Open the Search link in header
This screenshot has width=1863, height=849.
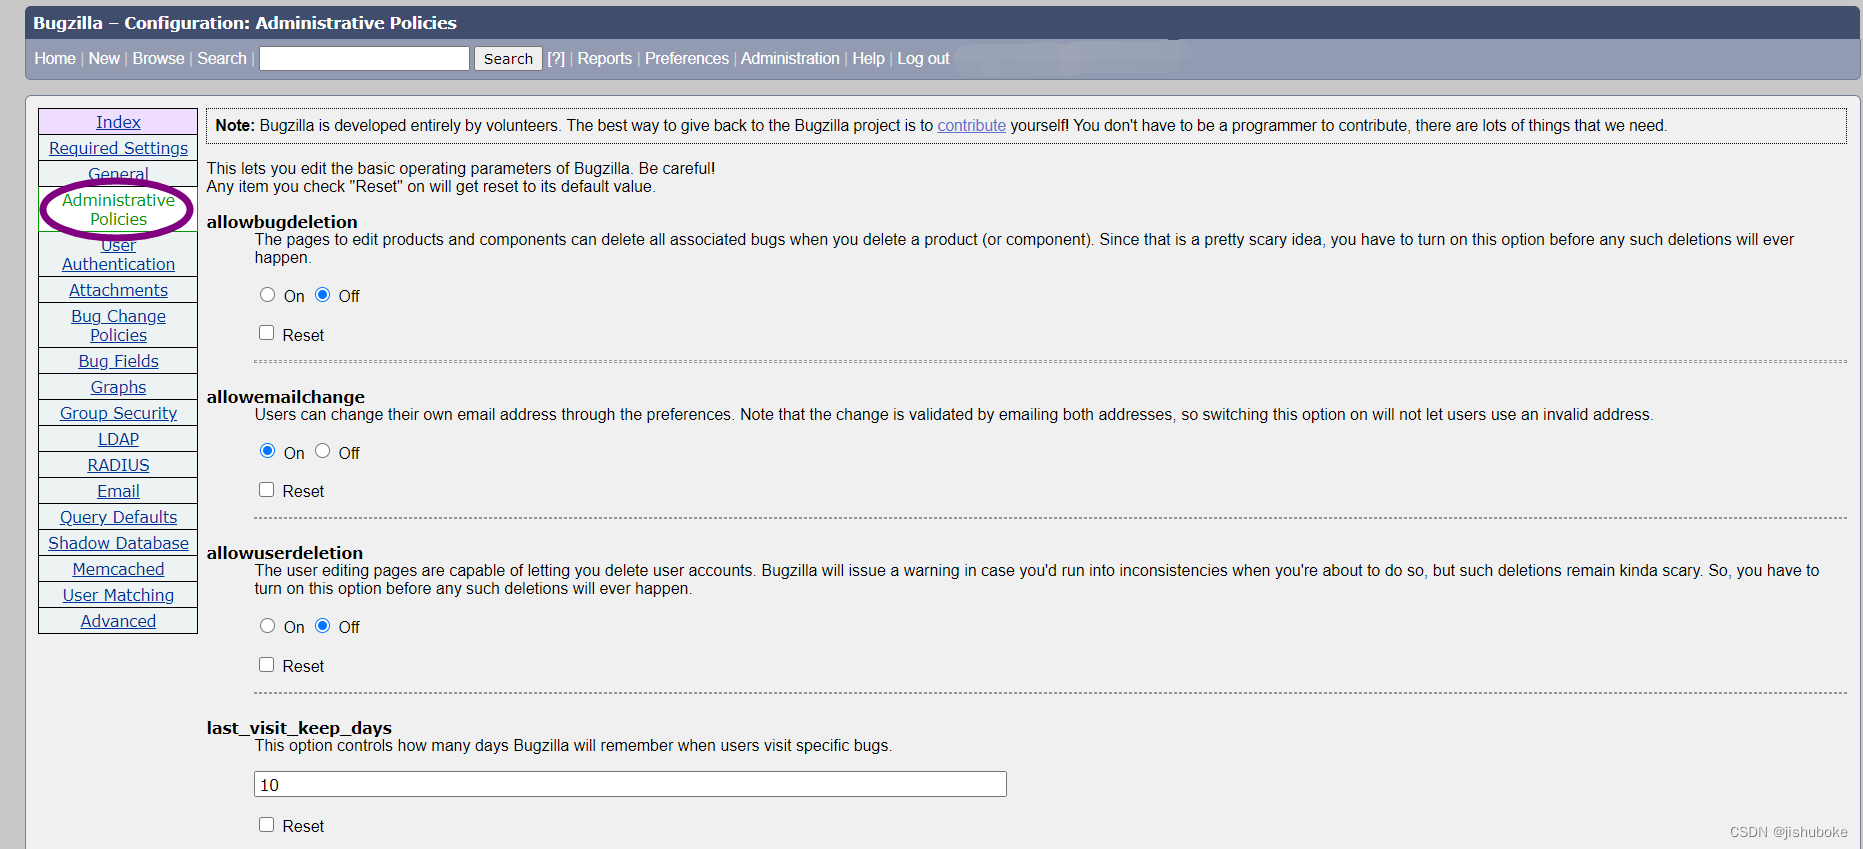pos(222,59)
